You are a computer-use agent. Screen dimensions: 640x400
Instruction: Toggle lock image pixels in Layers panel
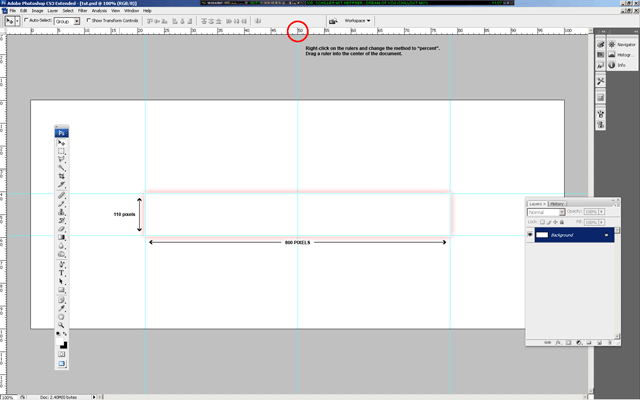[x=549, y=222]
